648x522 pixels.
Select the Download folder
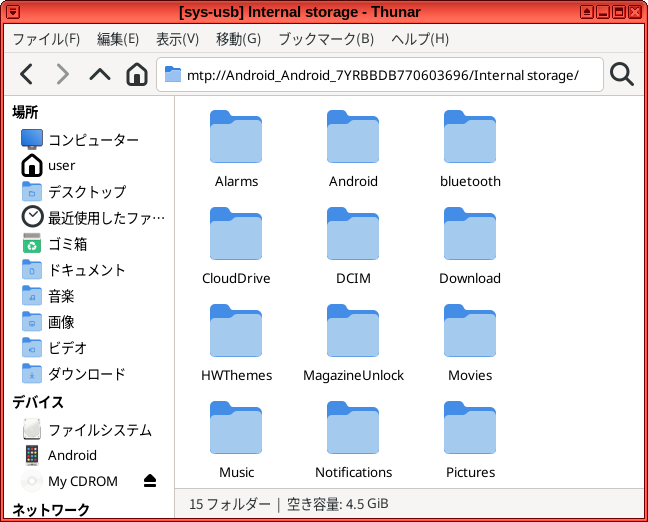[470, 246]
